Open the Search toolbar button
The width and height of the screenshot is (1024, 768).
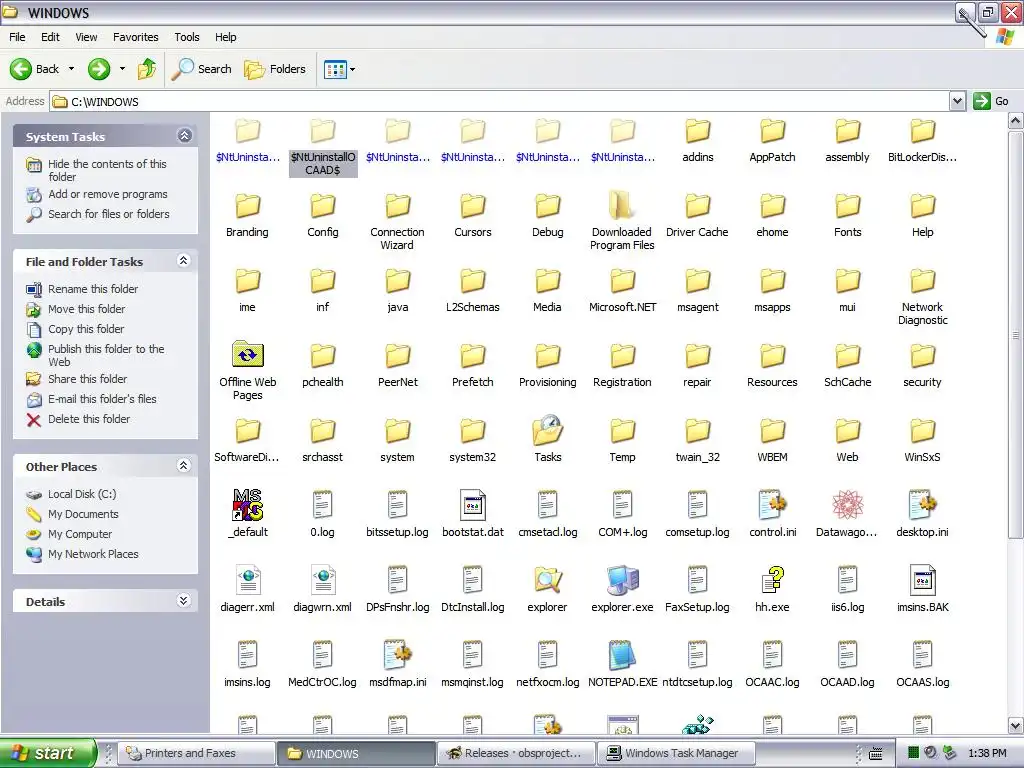(202, 69)
